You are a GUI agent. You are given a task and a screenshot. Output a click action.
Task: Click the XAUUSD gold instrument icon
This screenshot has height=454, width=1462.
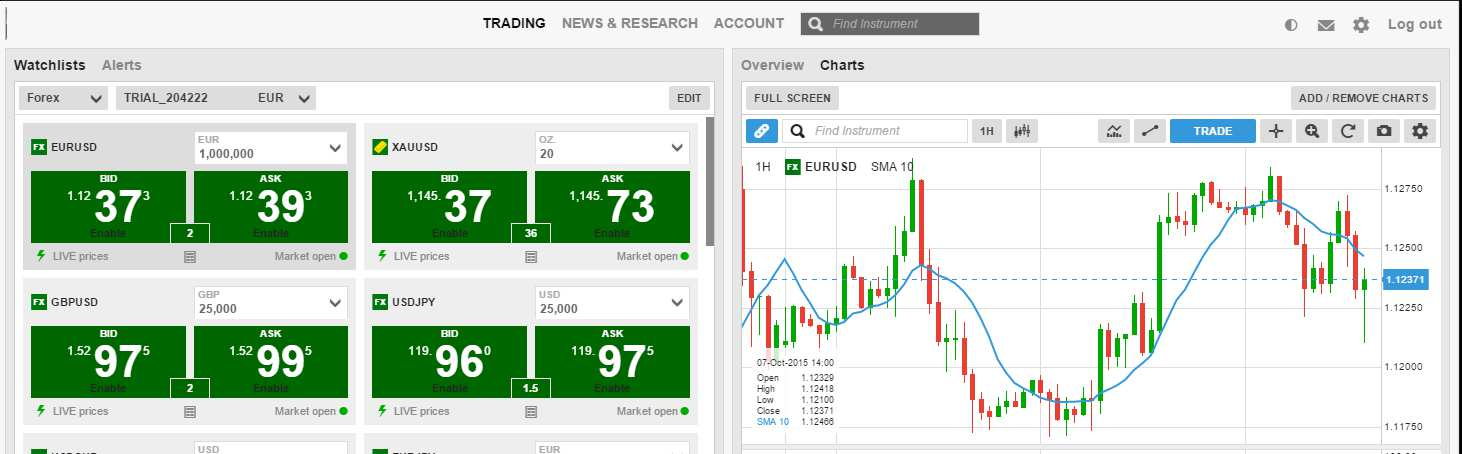(x=380, y=146)
